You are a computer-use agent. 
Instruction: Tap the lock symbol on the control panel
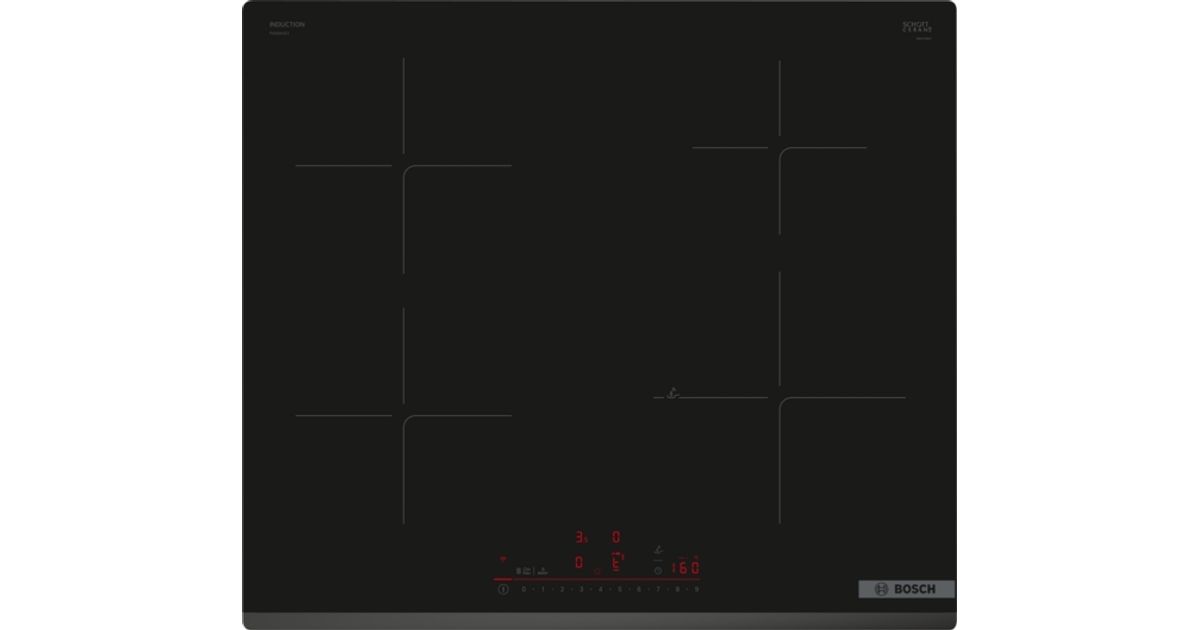click(519, 571)
